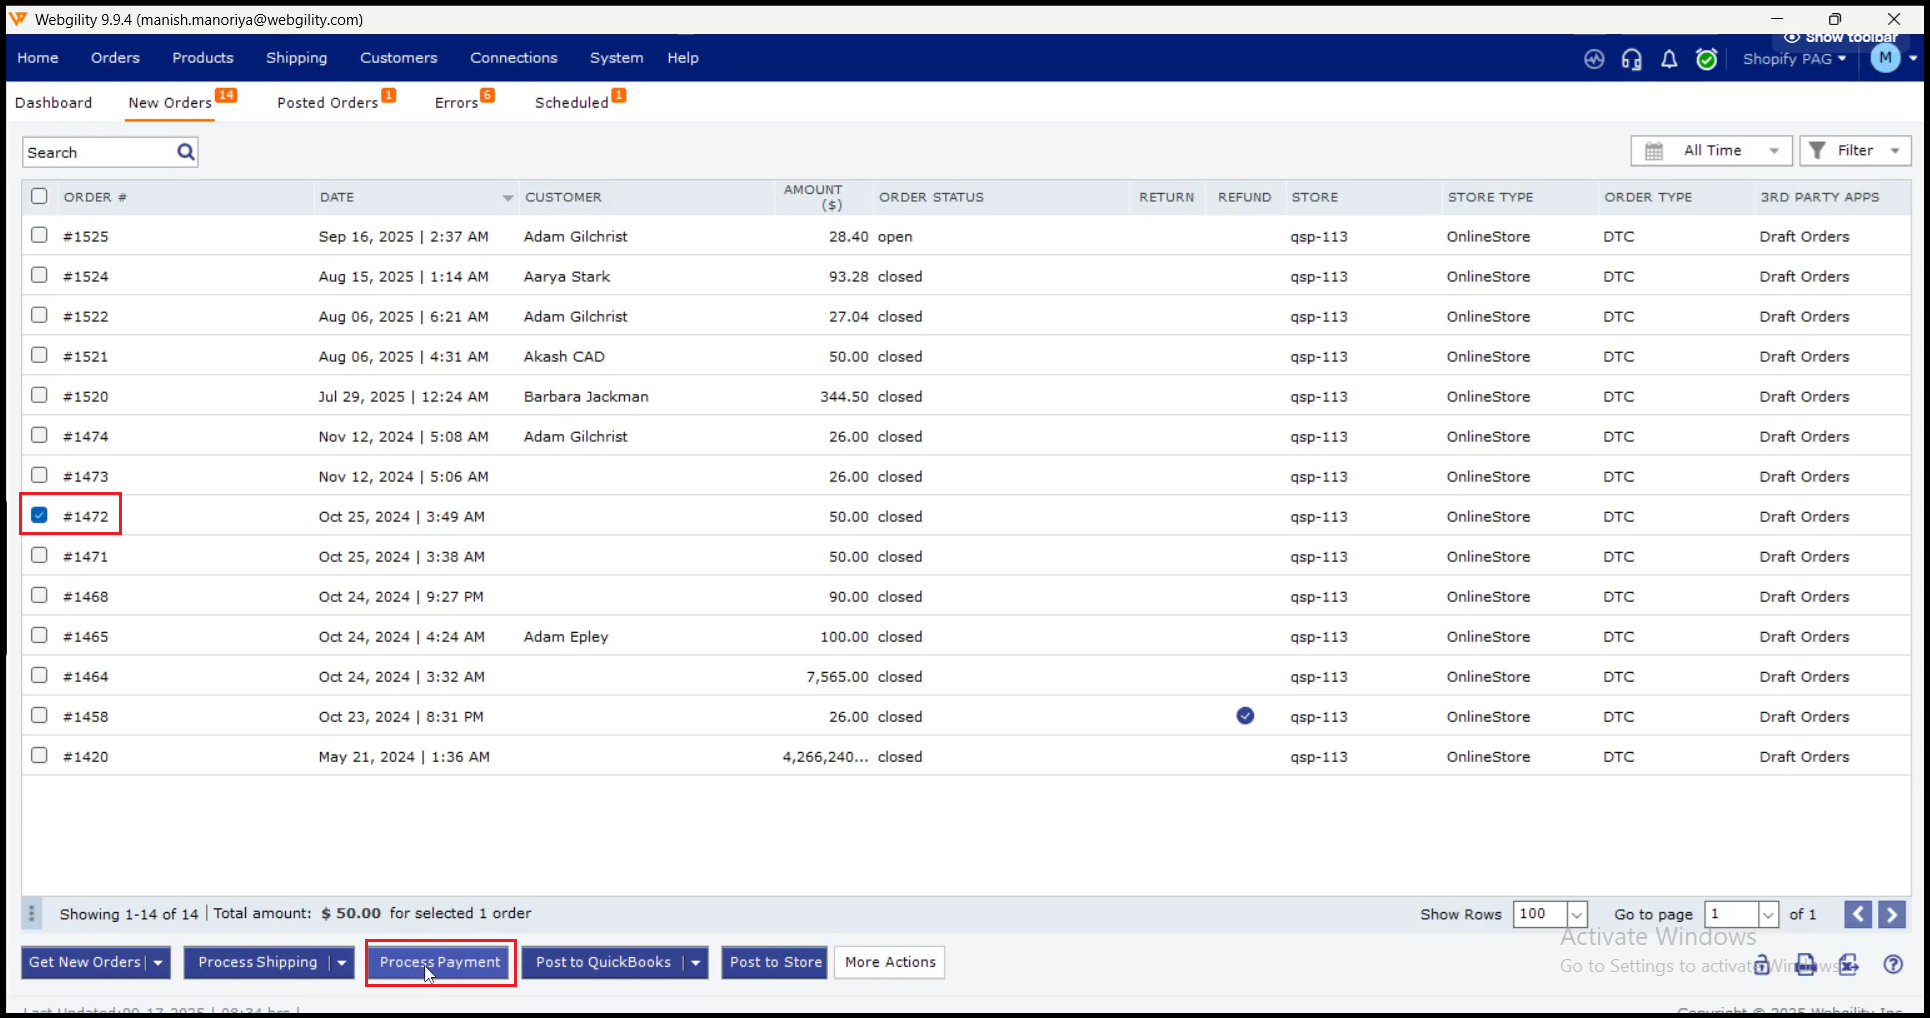
Task: Switch to the Errors tab
Action: (x=457, y=103)
